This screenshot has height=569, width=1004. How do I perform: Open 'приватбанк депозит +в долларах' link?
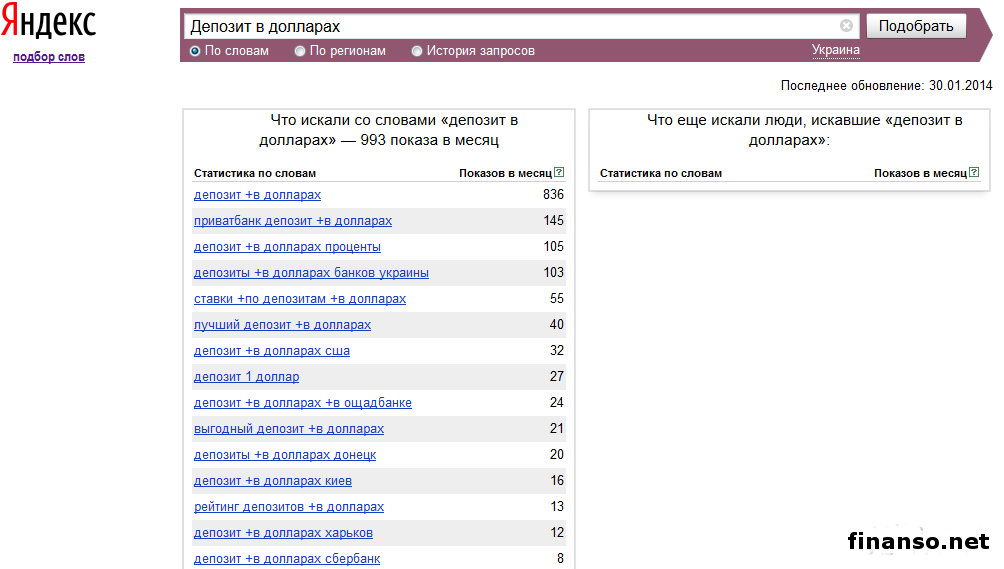(292, 221)
